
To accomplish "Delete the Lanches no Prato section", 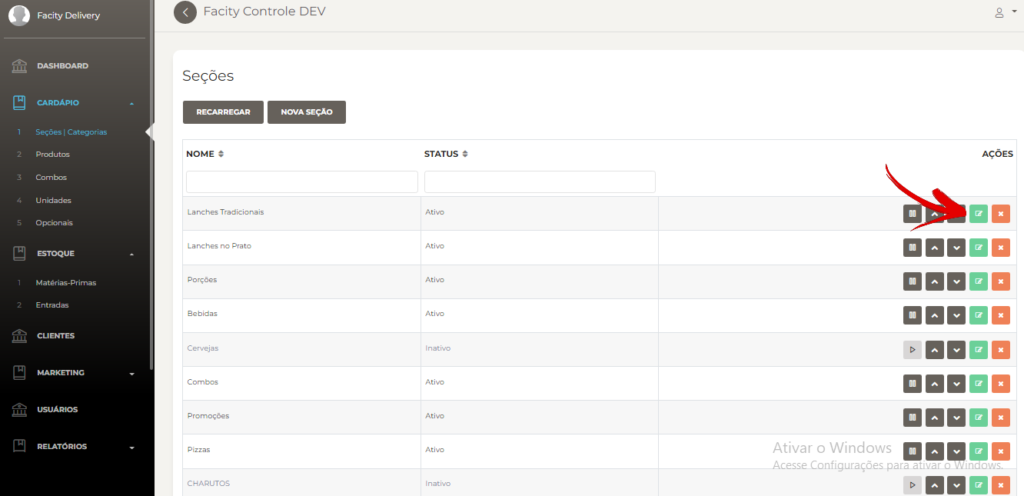I will [x=1000, y=247].
